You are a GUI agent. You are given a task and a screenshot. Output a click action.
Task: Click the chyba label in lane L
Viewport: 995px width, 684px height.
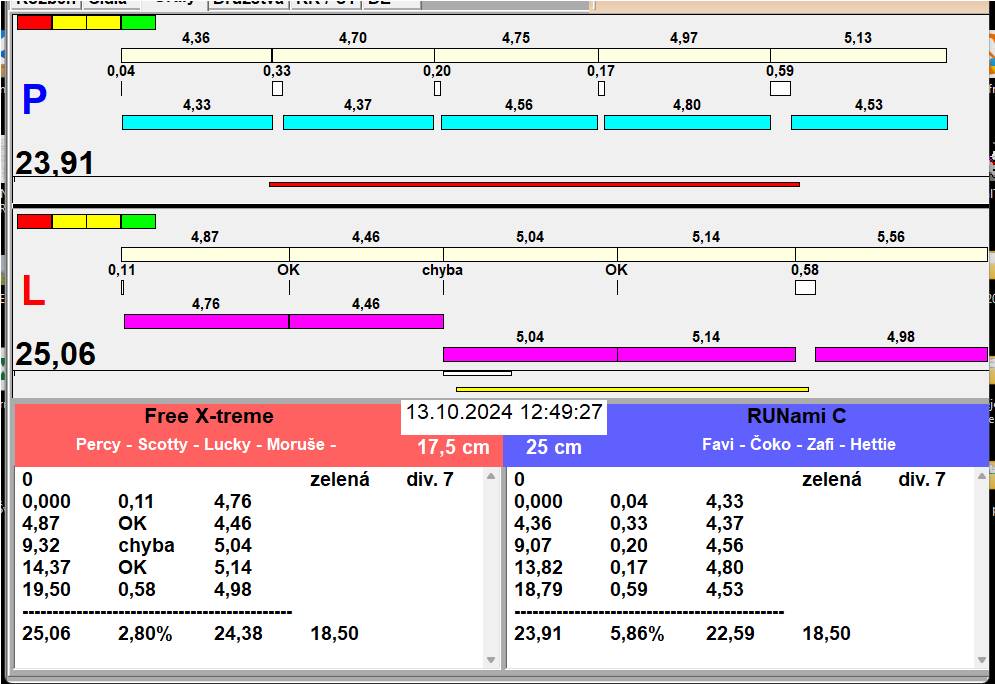pos(442,270)
